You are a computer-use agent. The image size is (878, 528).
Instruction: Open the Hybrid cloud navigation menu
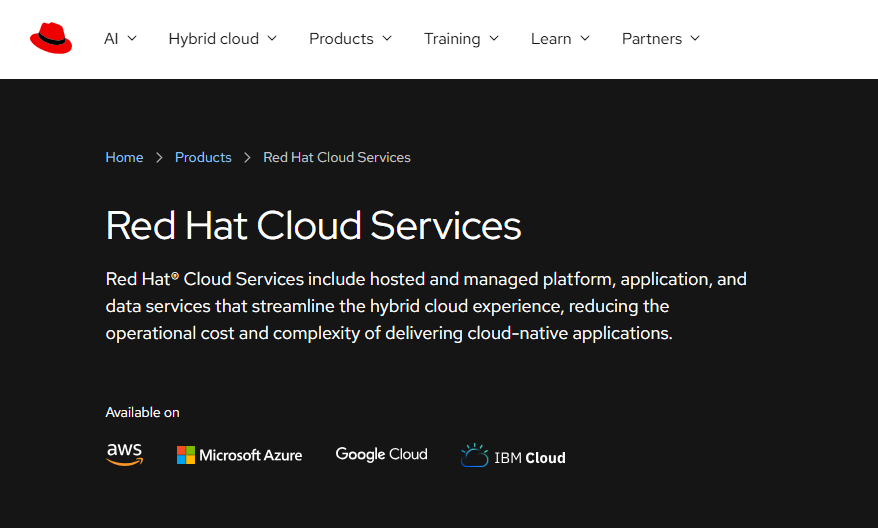[223, 39]
